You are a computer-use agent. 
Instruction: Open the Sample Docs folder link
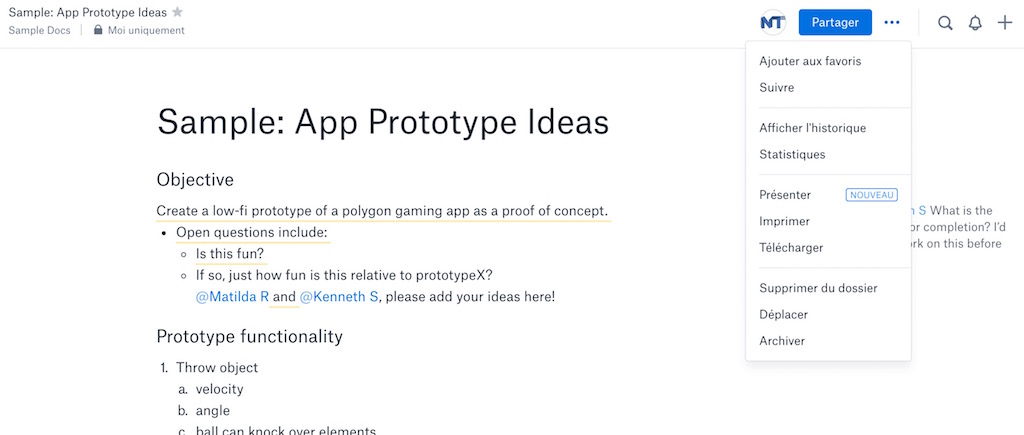[x=38, y=30]
